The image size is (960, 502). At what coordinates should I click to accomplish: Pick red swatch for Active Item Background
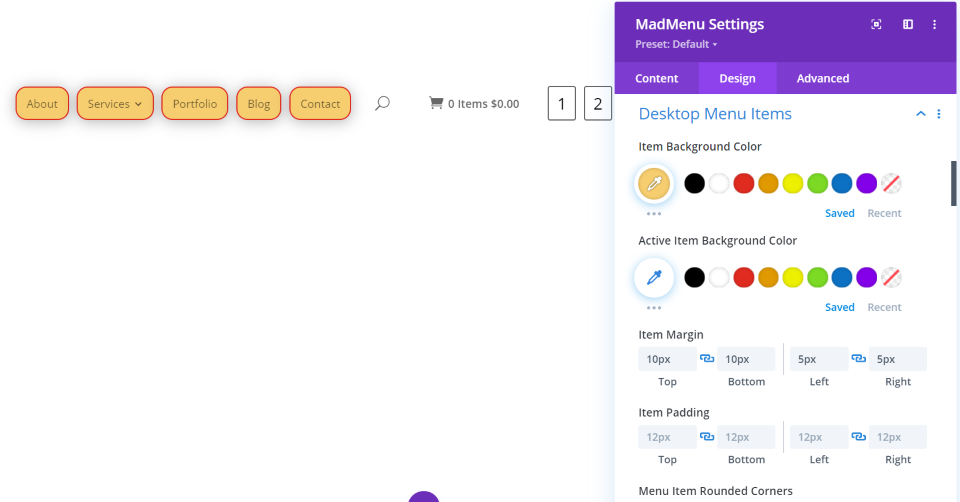coord(743,277)
